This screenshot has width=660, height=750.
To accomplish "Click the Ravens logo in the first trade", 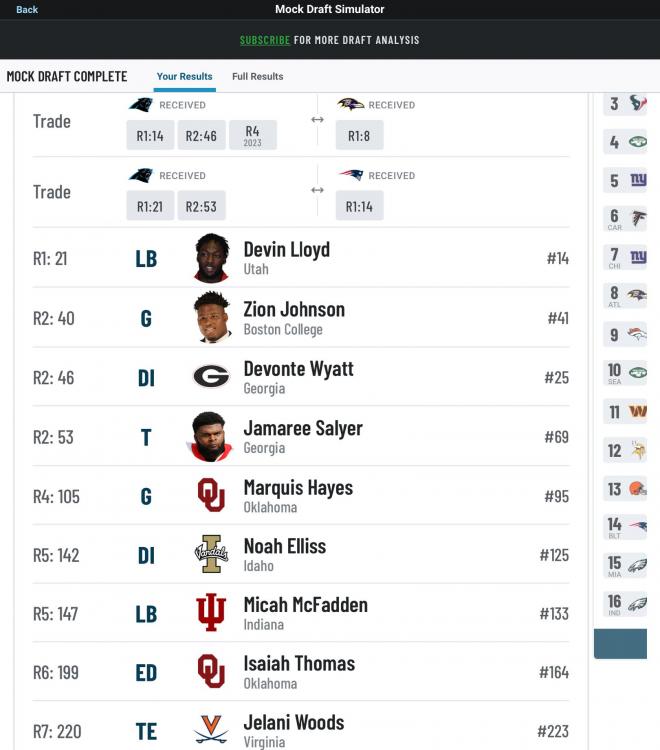I will pos(350,104).
